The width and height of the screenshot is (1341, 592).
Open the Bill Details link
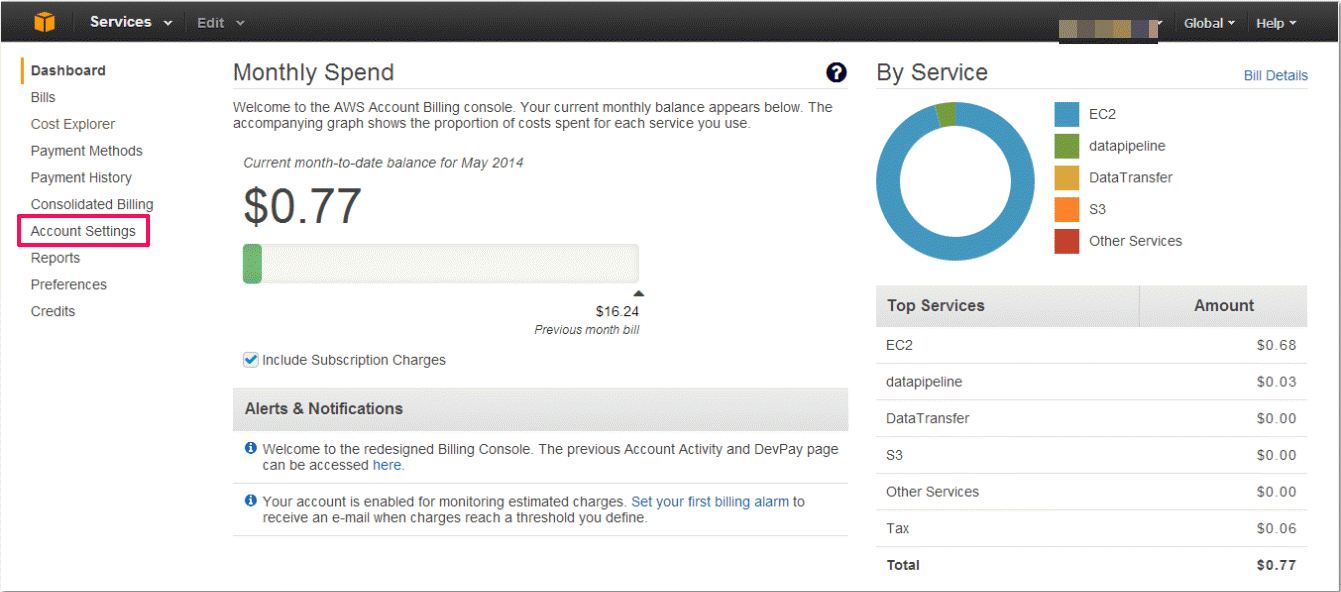click(x=1275, y=75)
